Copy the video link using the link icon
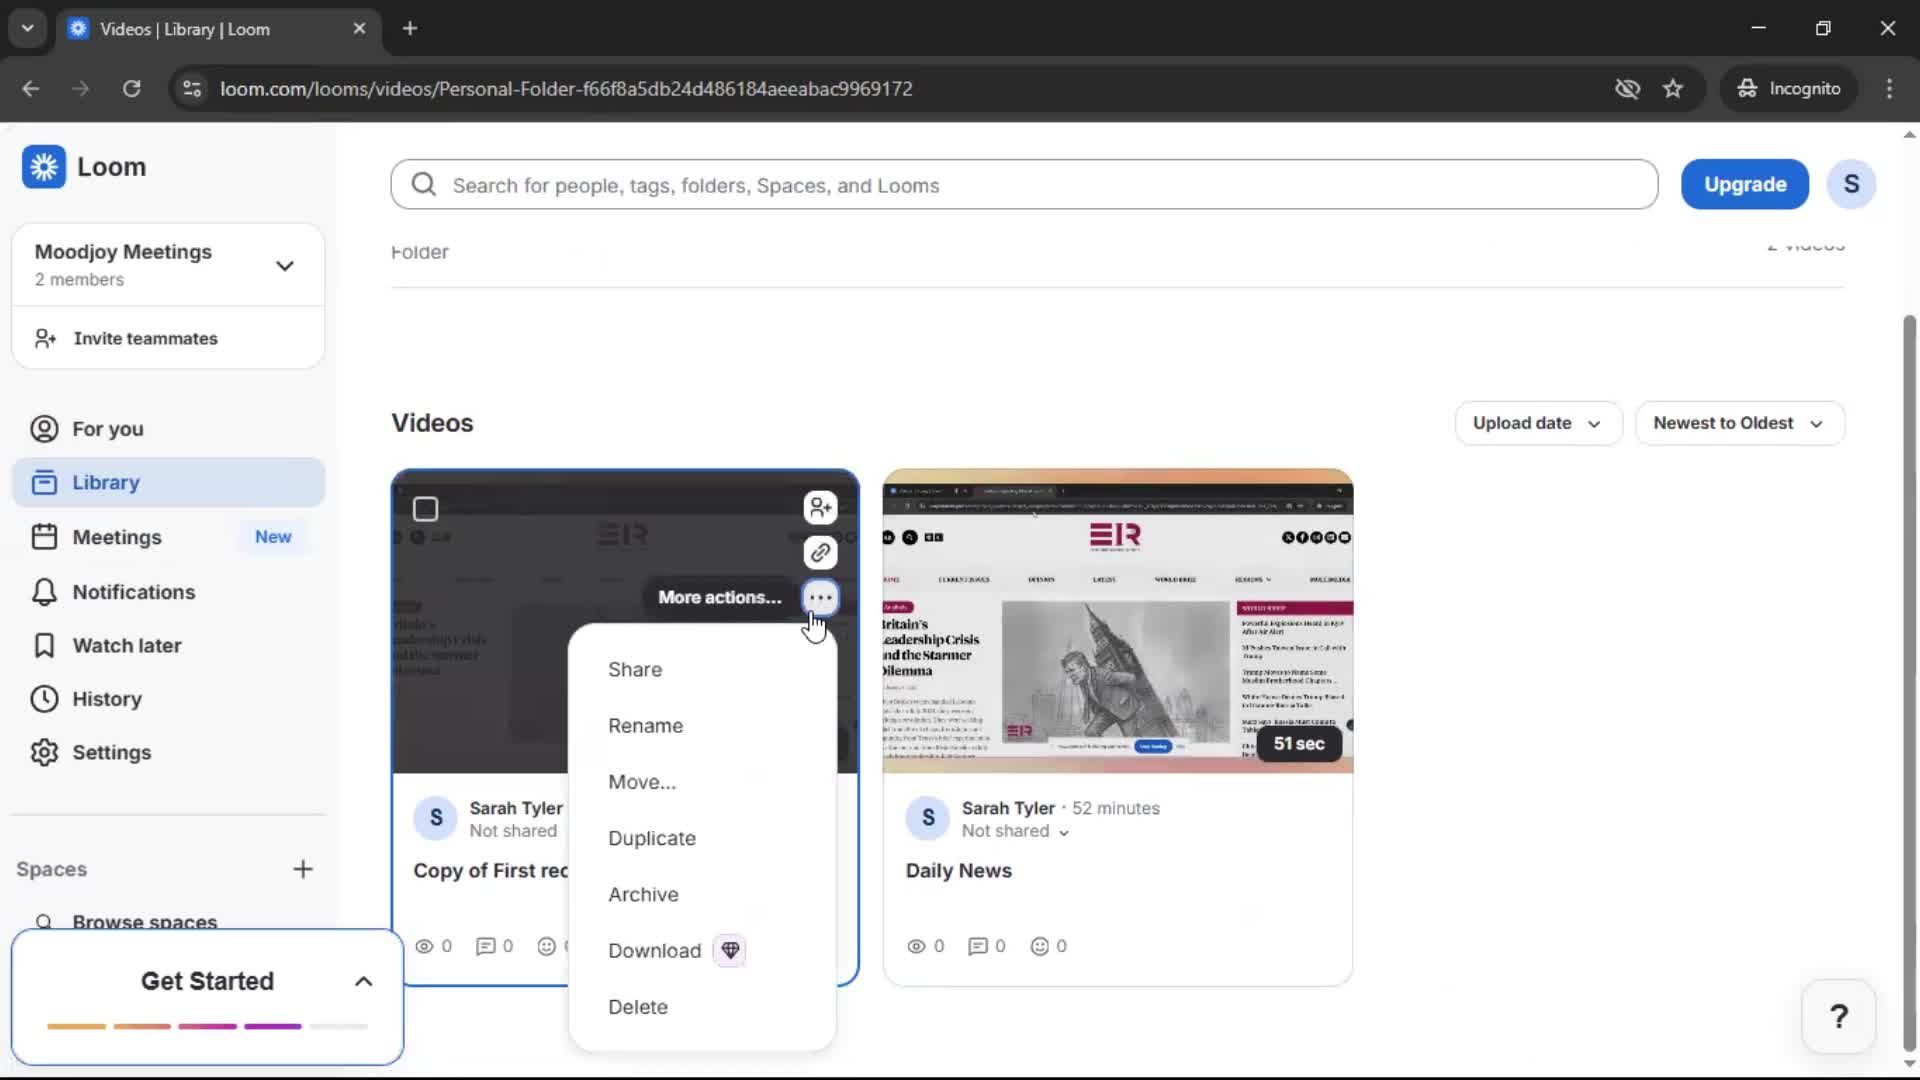The height and width of the screenshot is (1080, 1920). [820, 552]
